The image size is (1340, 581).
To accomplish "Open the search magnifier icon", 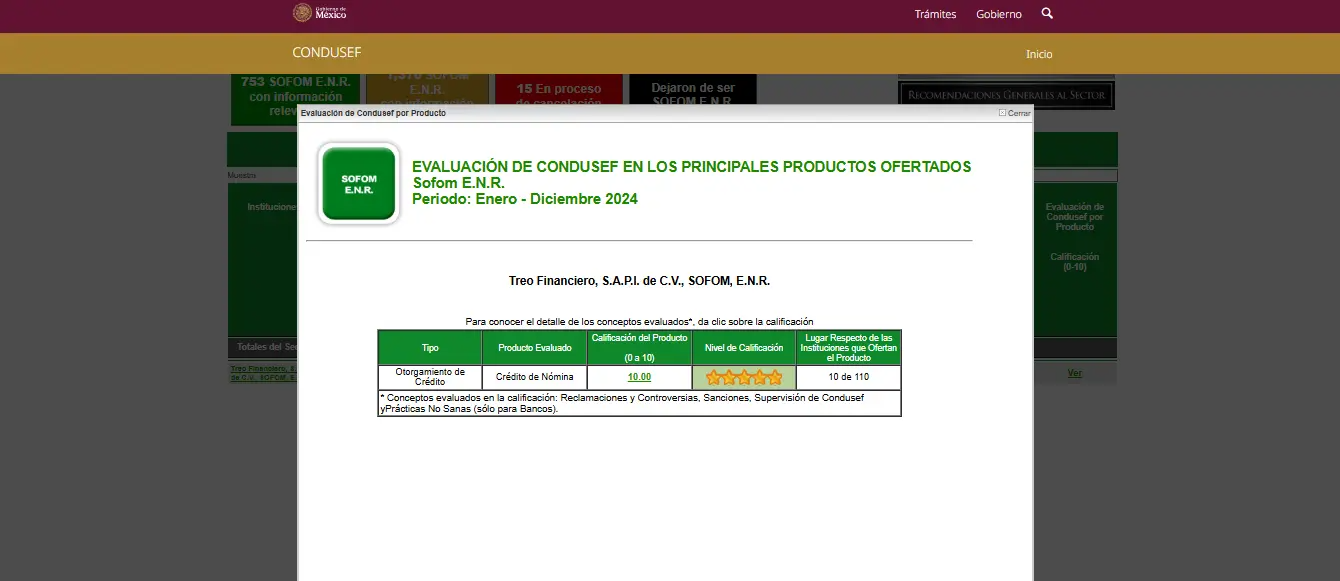I will tap(1047, 14).
